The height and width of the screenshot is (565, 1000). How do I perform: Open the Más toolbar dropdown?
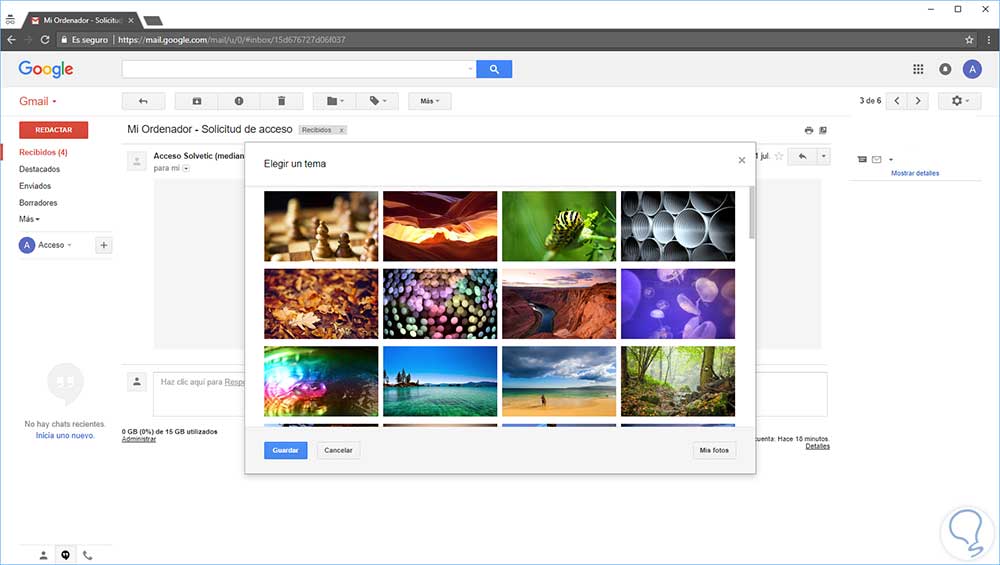430,101
